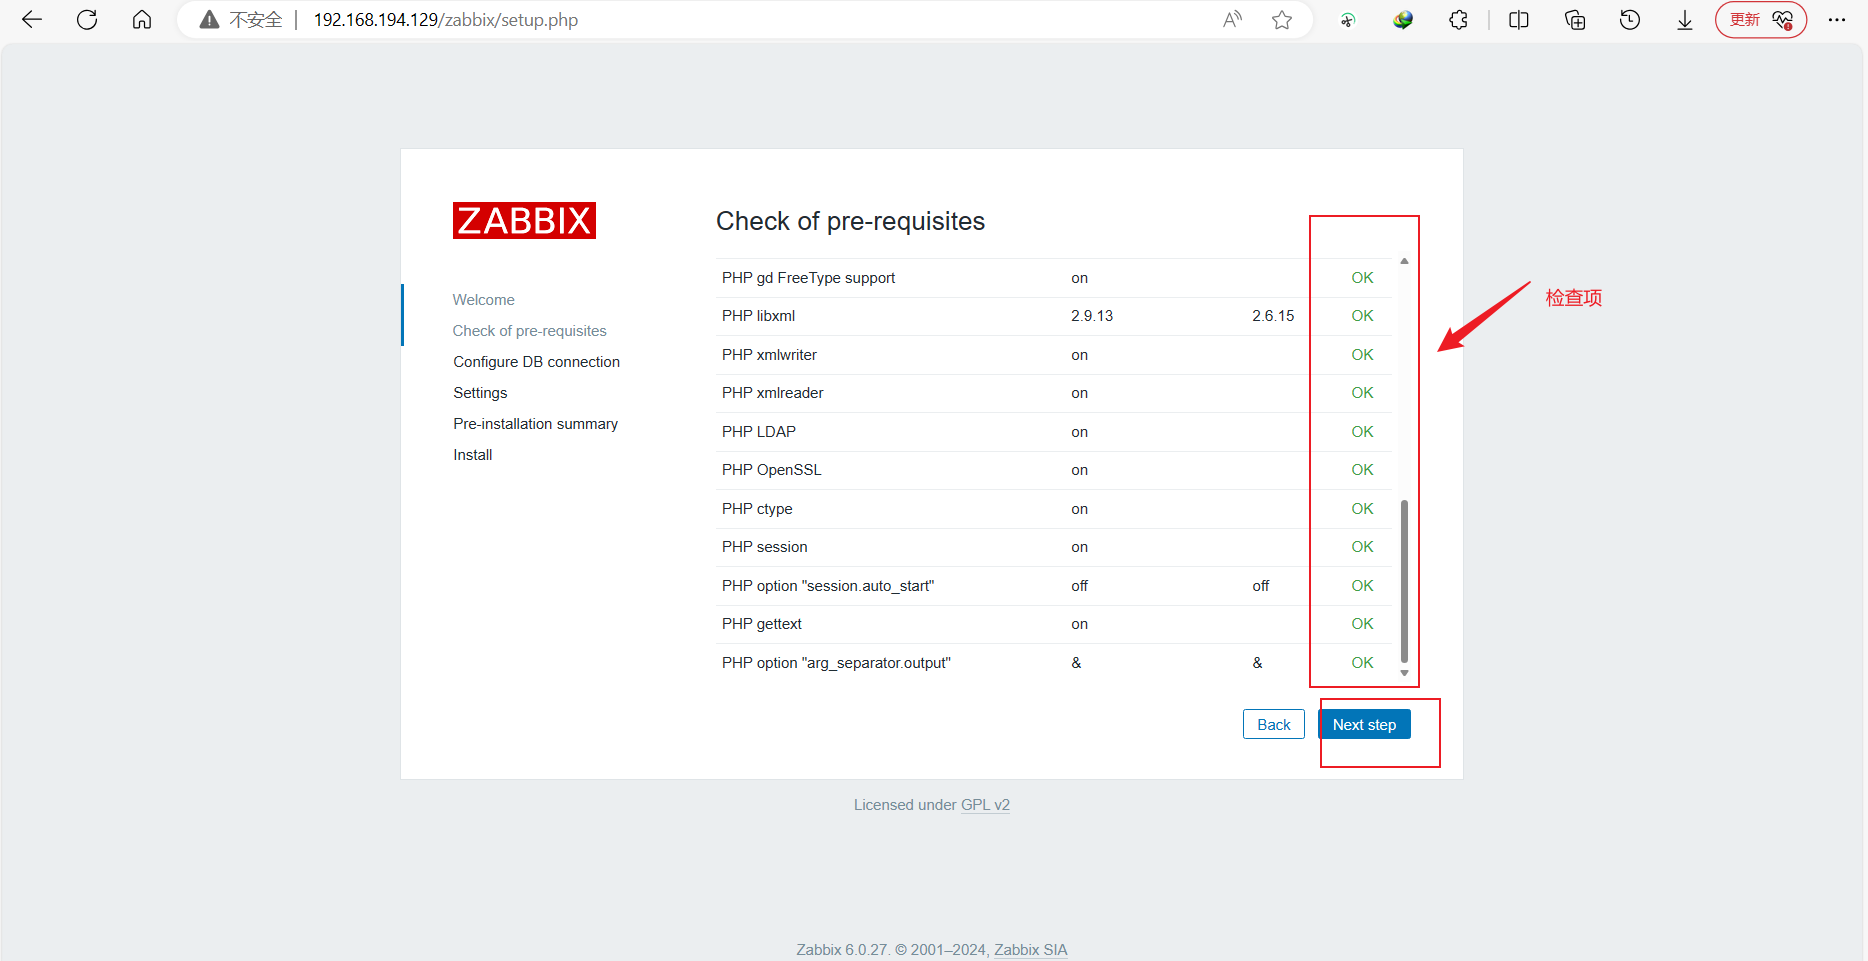The width and height of the screenshot is (1868, 961).
Task: Click the Back button
Action: 1274,724
